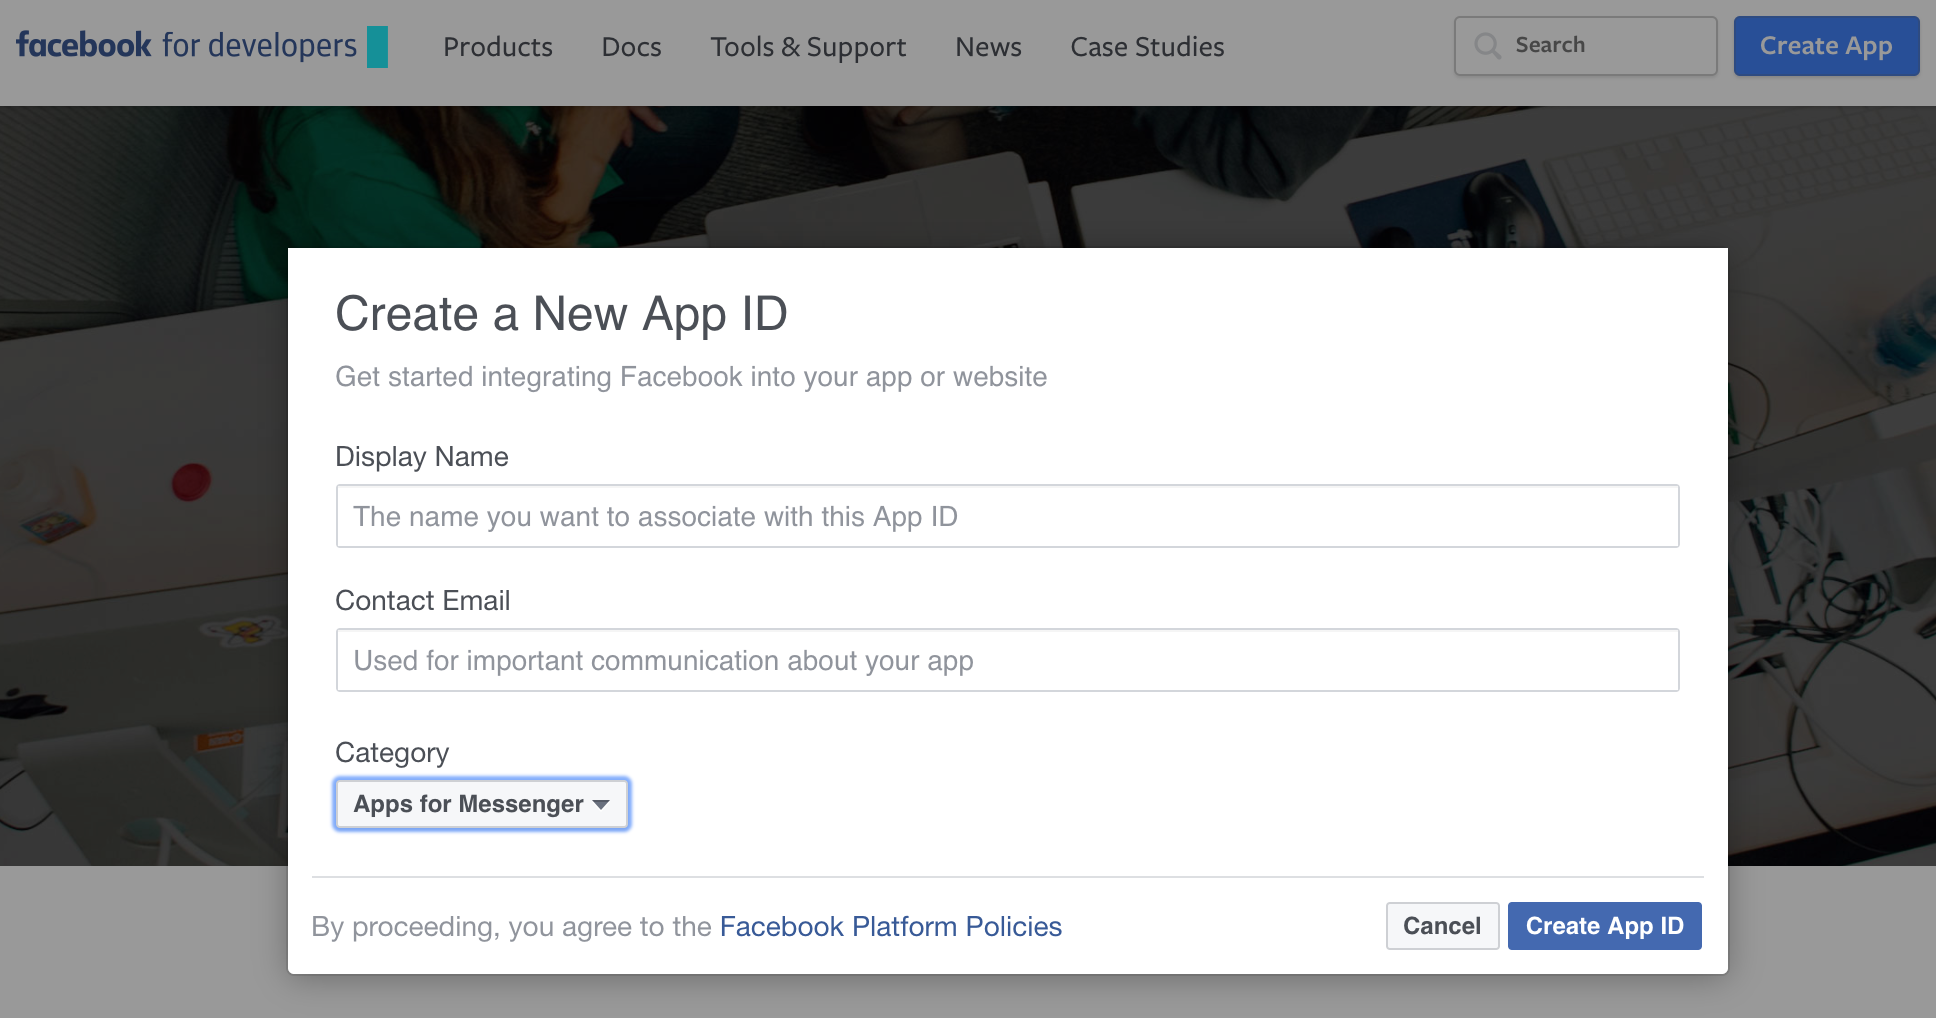
Task: Click the Get started integrating Facebook subtitle
Action: tap(691, 377)
